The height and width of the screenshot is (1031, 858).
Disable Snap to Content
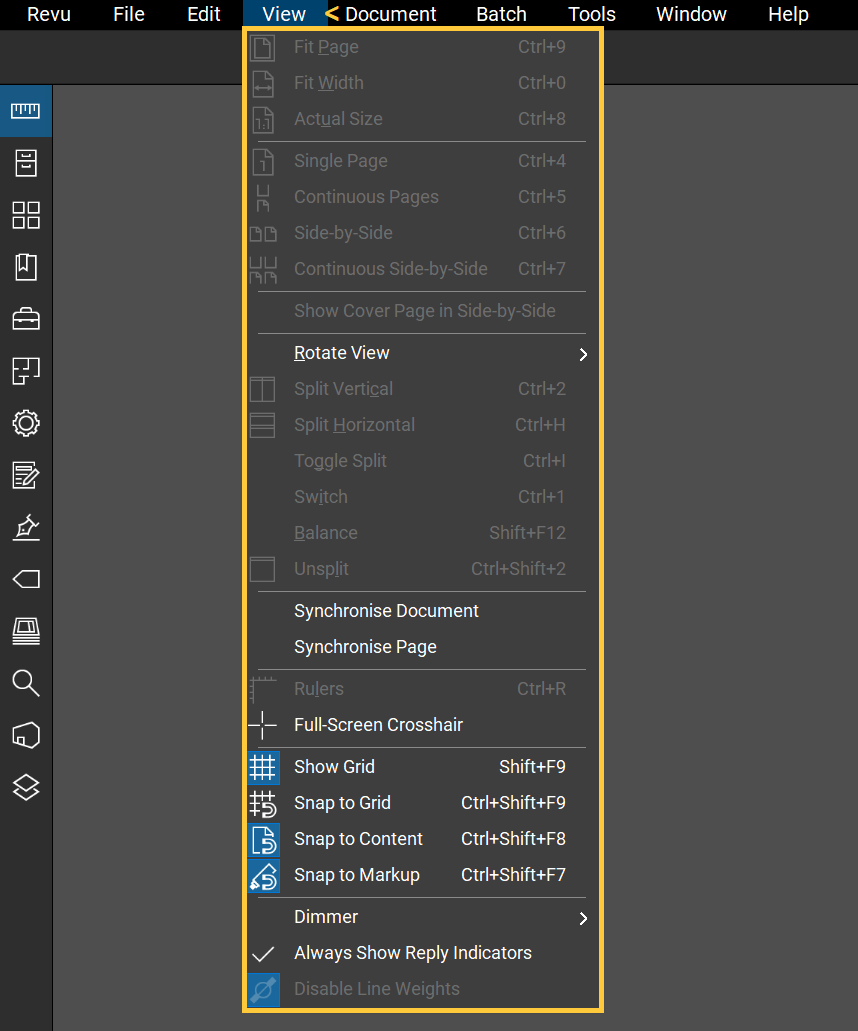[x=357, y=838]
